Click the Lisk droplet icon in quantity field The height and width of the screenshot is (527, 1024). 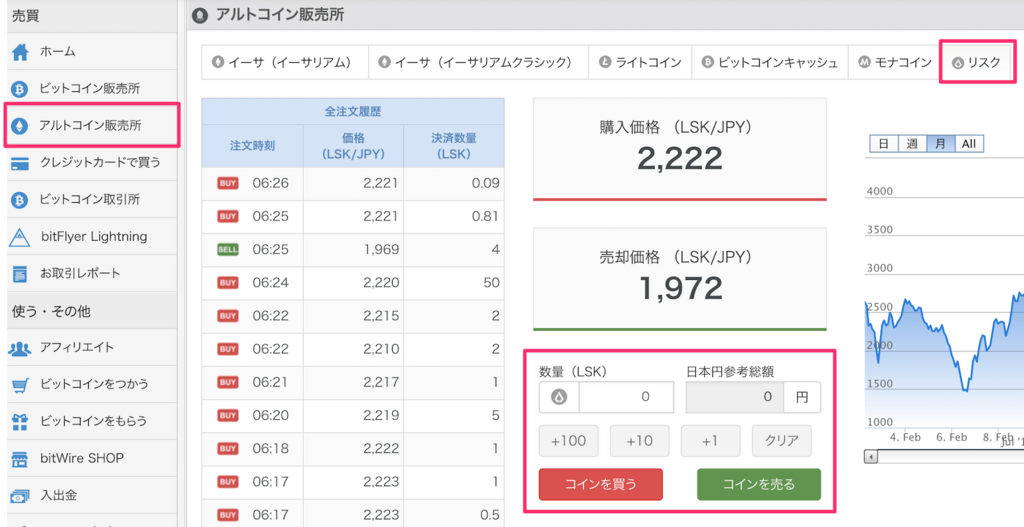click(559, 396)
